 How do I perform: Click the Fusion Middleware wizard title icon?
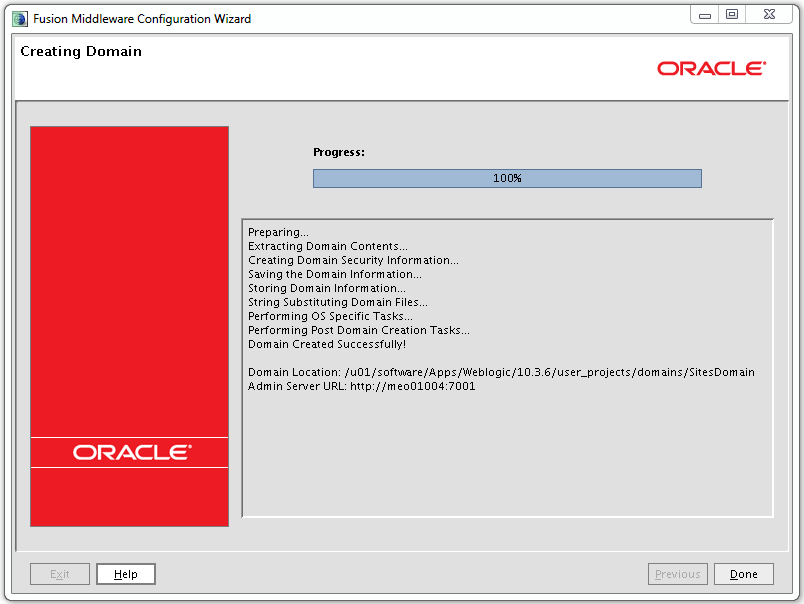[20, 19]
